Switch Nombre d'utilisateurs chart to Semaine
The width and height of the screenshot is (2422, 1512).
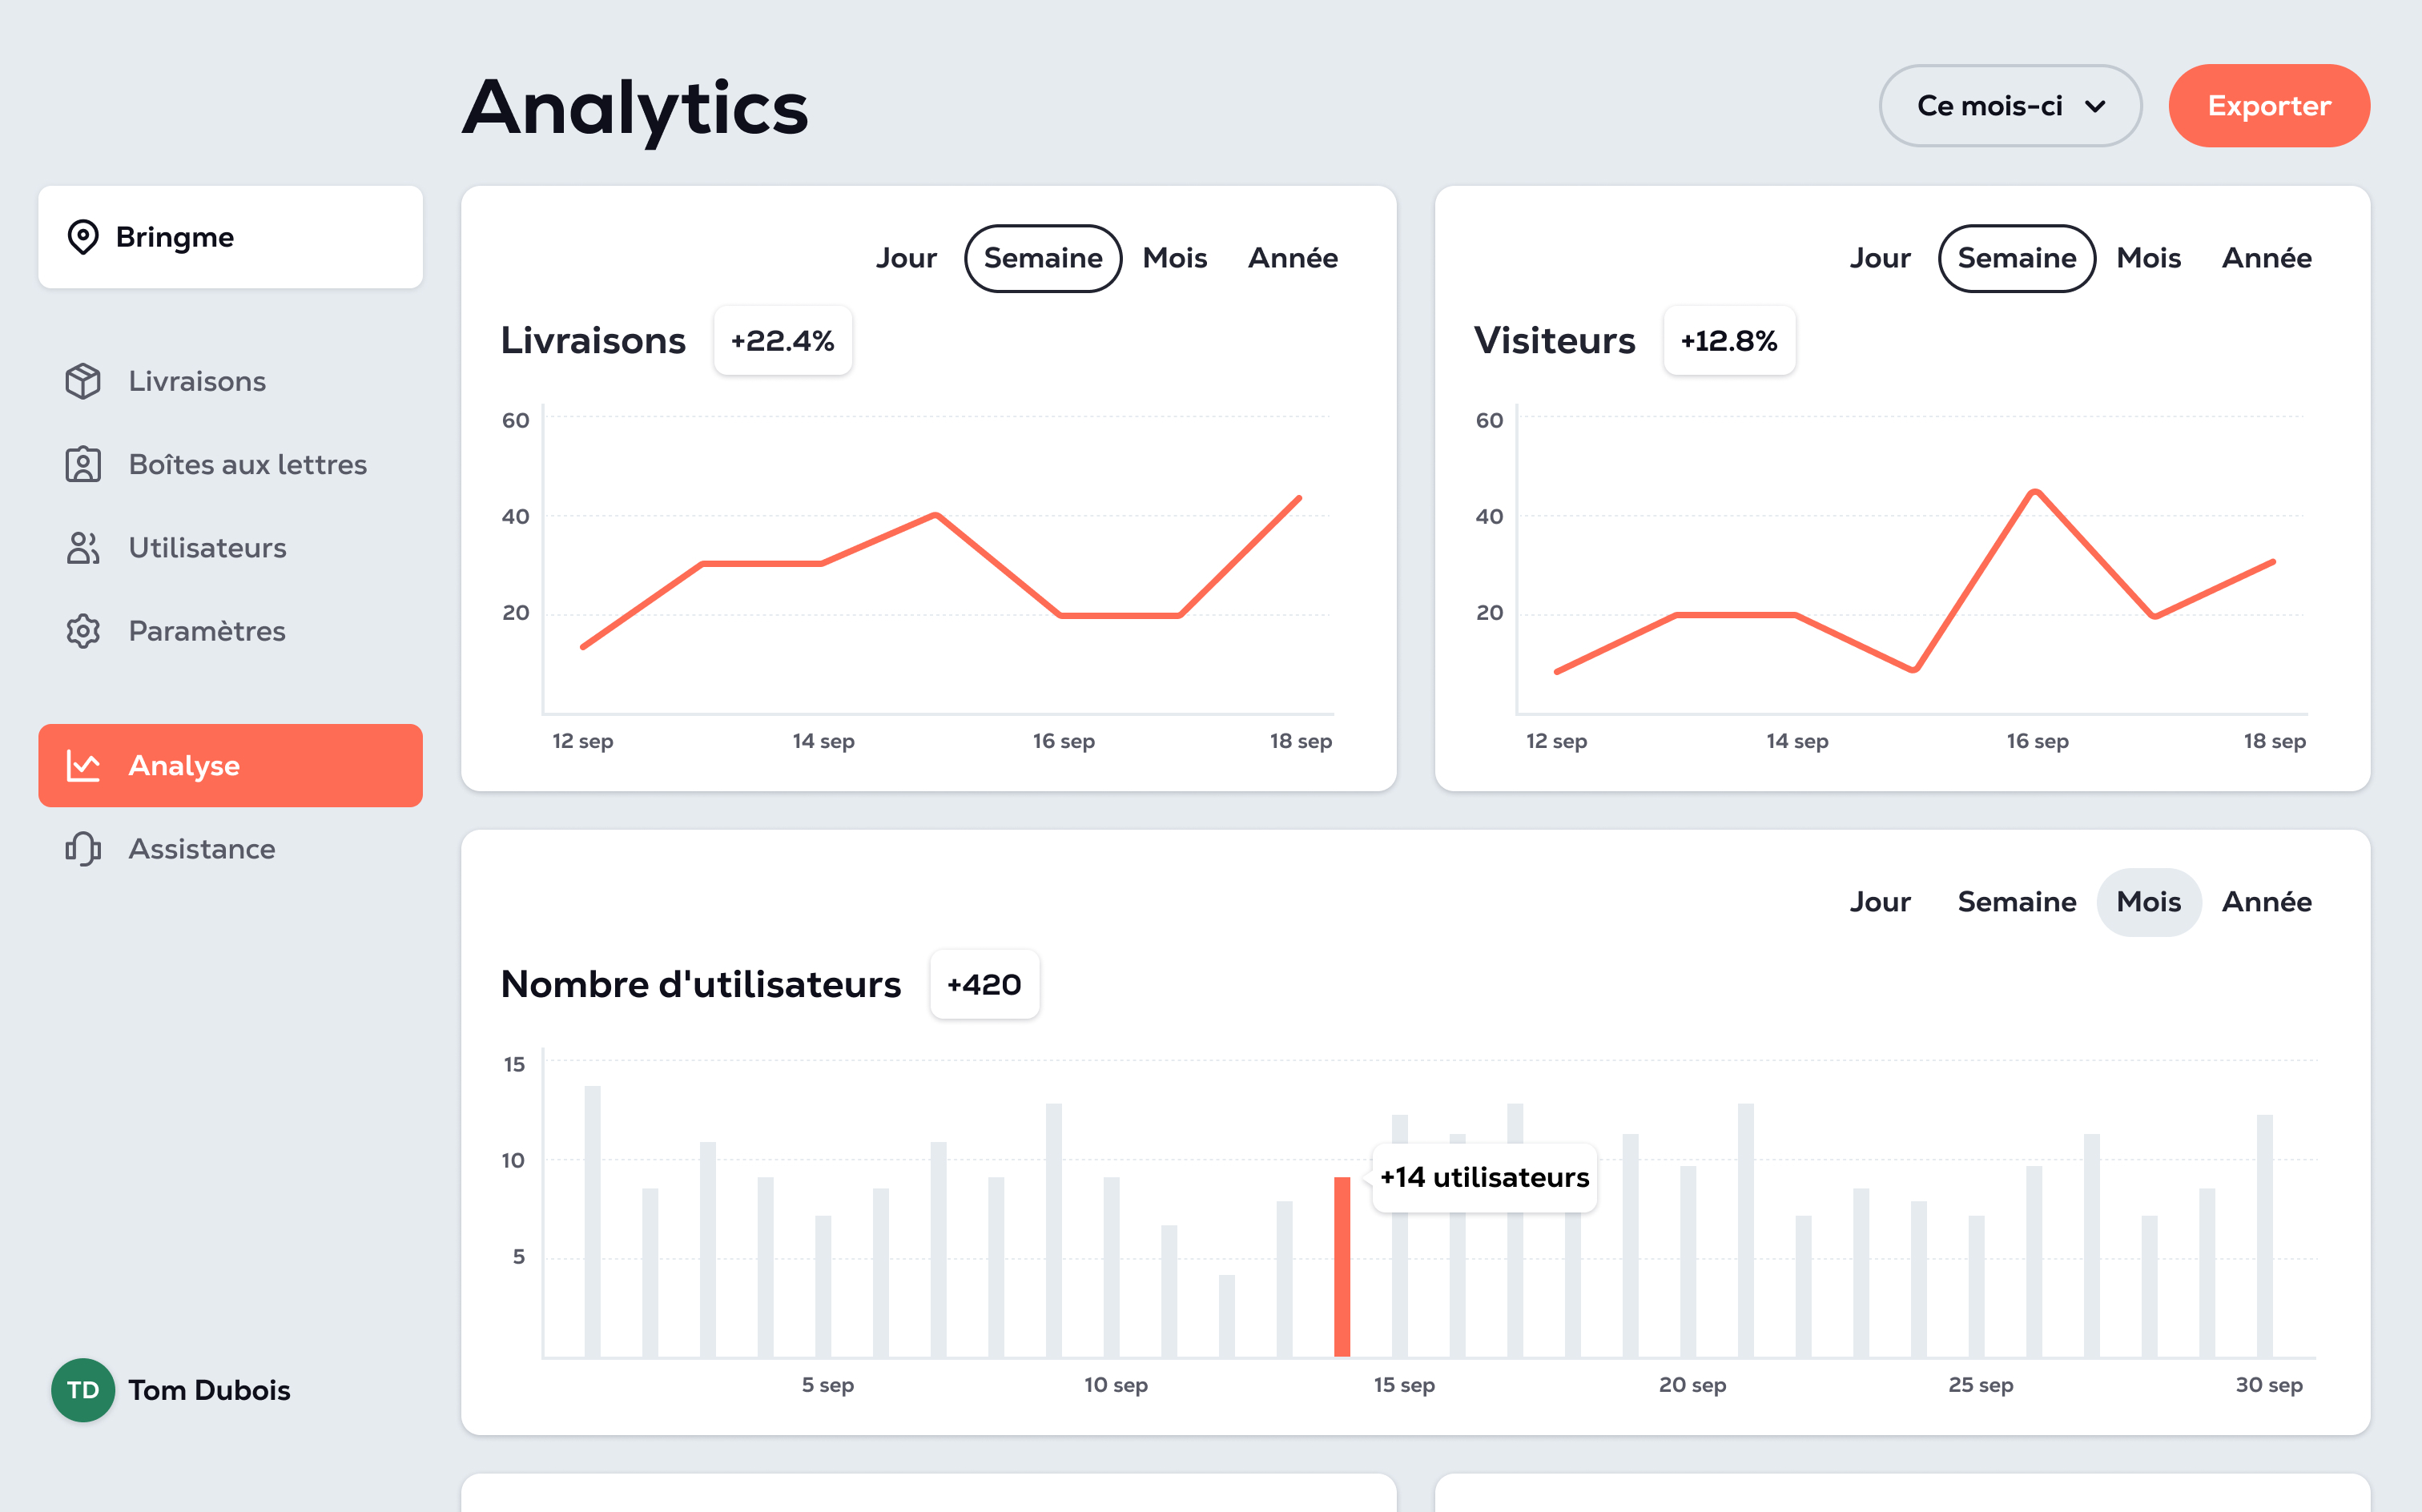[x=2017, y=902]
